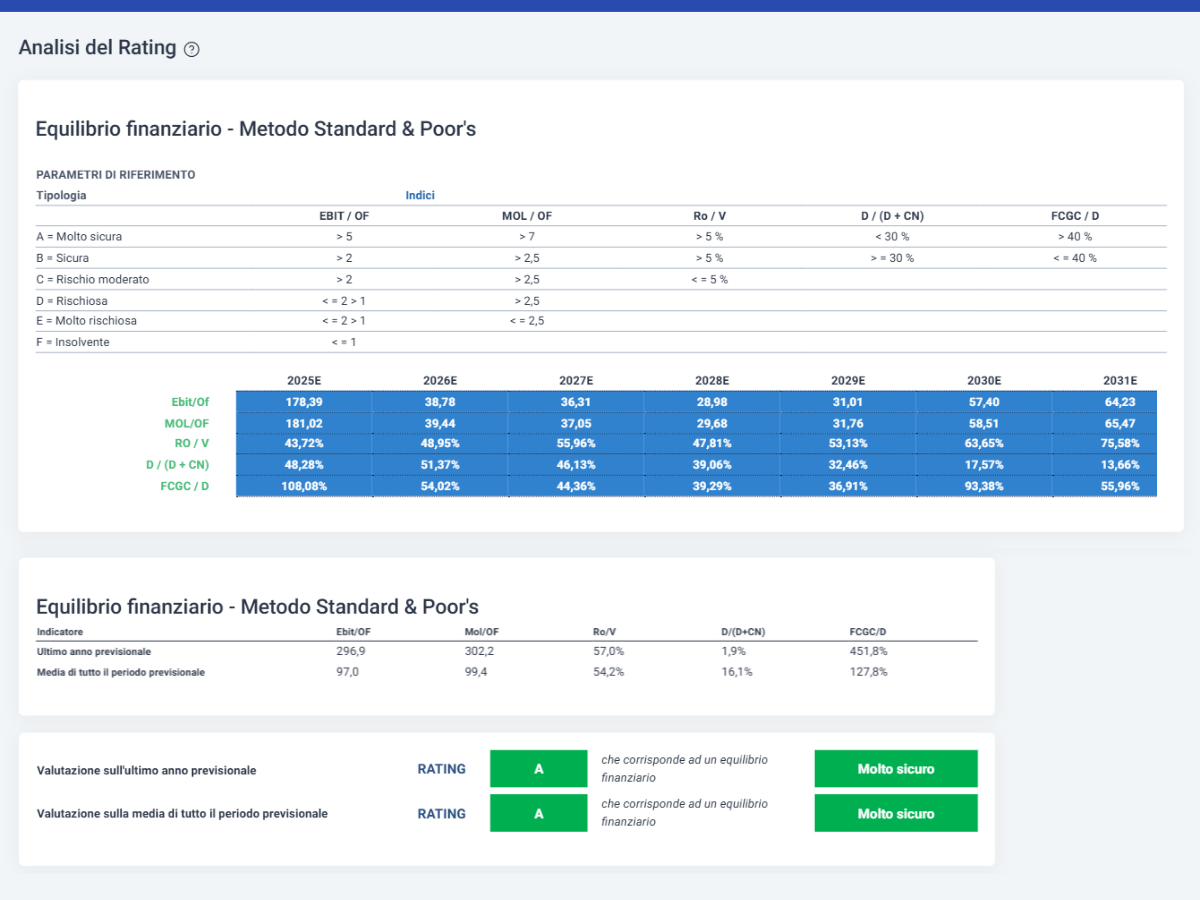The height and width of the screenshot is (900, 1200).
Task: Click the green D / (D + CN) row label
Action: 177,465
